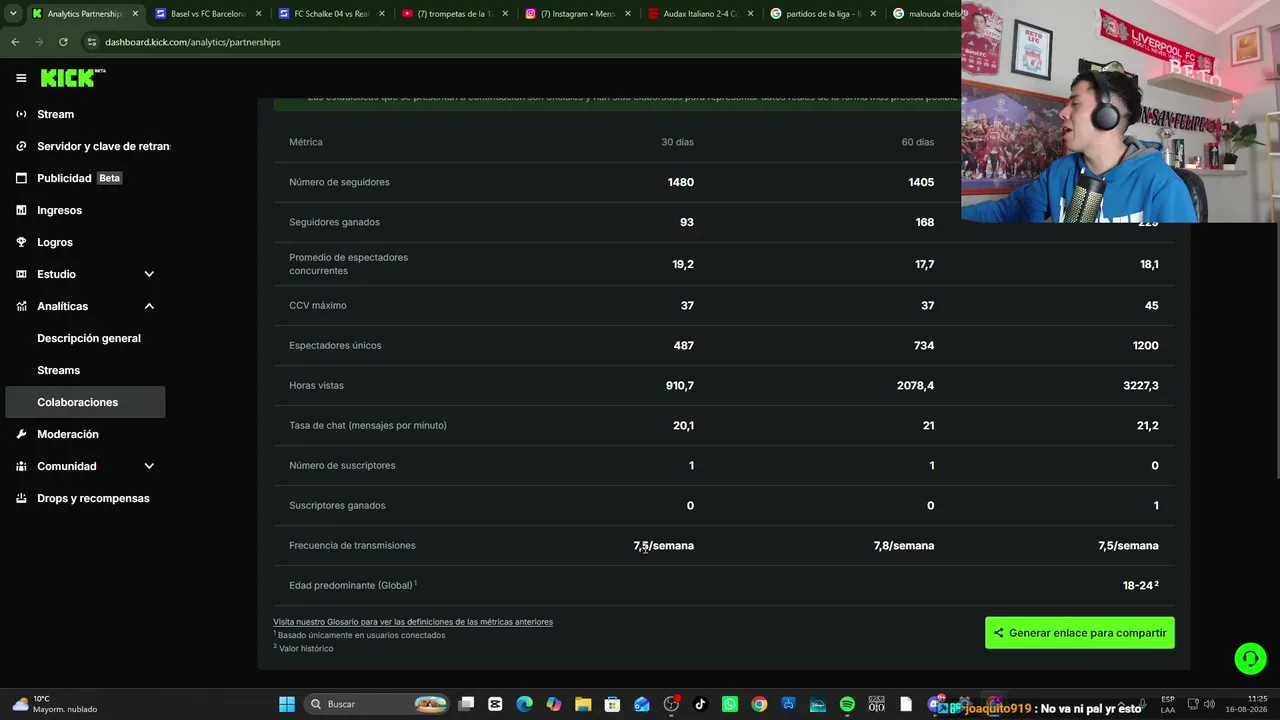Click the browser back arrow
This screenshot has height=720, width=1280.
tap(15, 42)
